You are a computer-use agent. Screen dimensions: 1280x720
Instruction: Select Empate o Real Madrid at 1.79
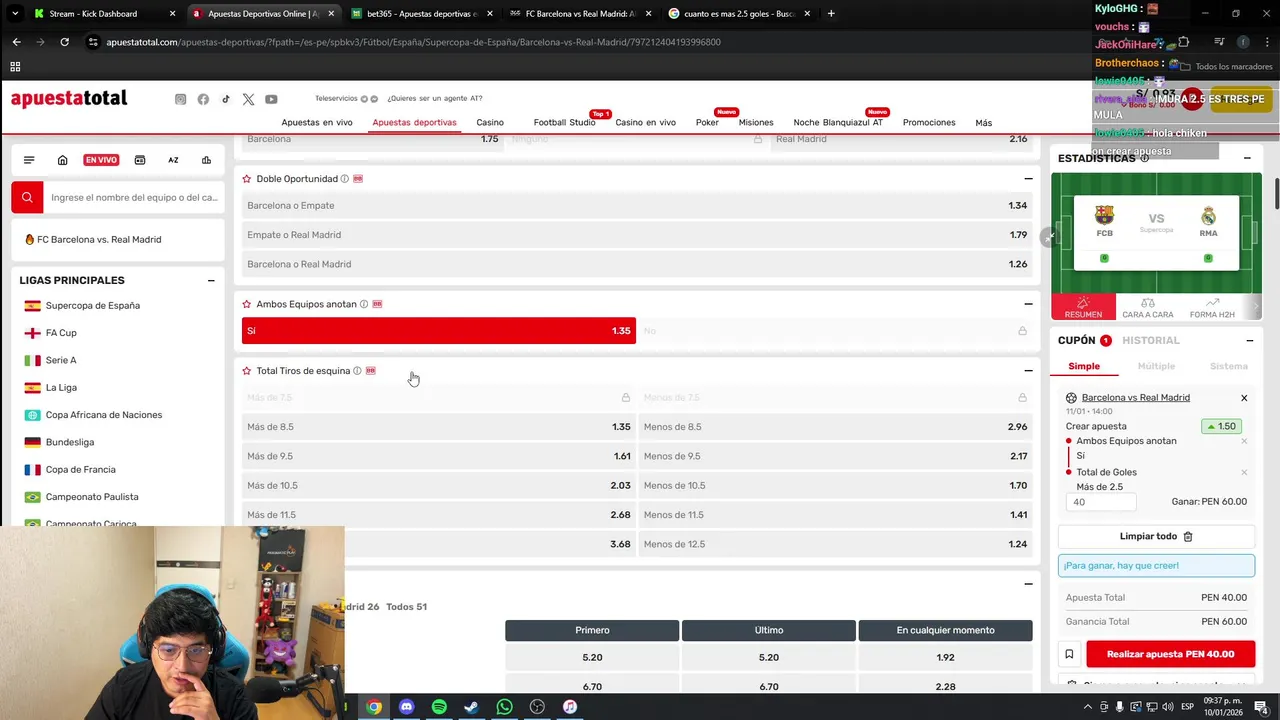pyautogui.click(x=637, y=235)
